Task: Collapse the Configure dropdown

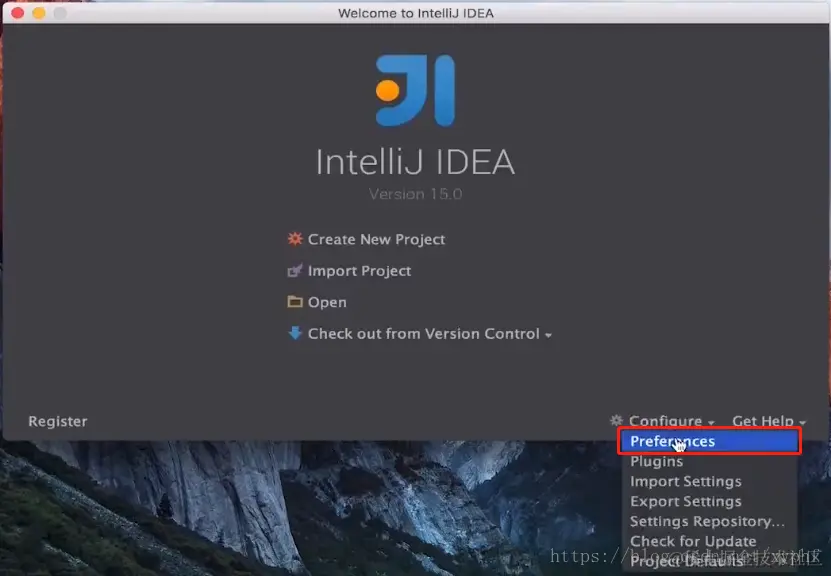Action: (x=671, y=421)
